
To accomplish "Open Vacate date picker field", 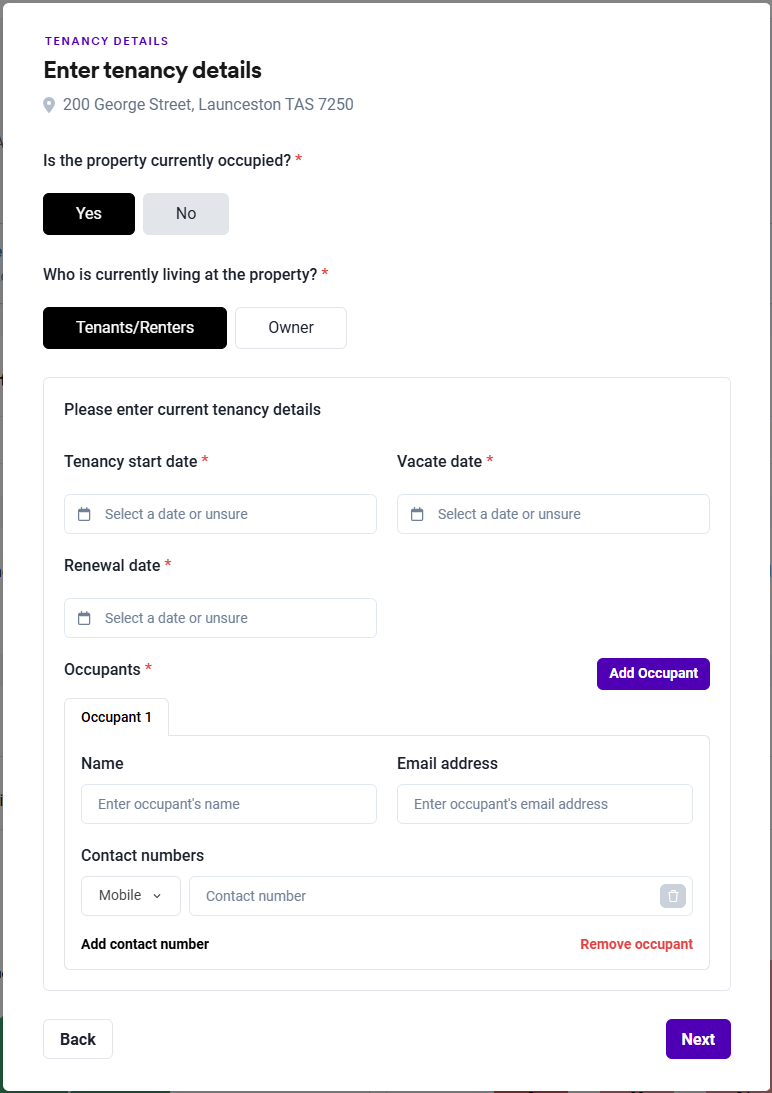I will (563, 514).
